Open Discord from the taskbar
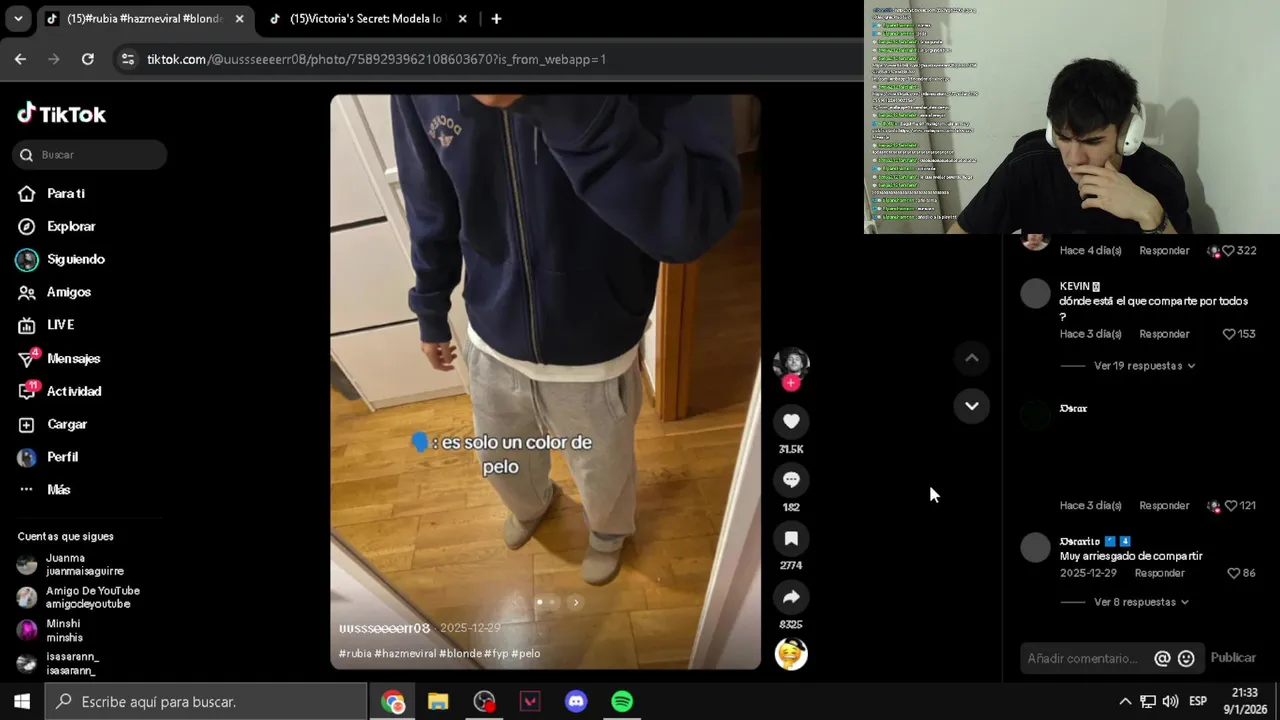The width and height of the screenshot is (1280, 720). [x=576, y=702]
